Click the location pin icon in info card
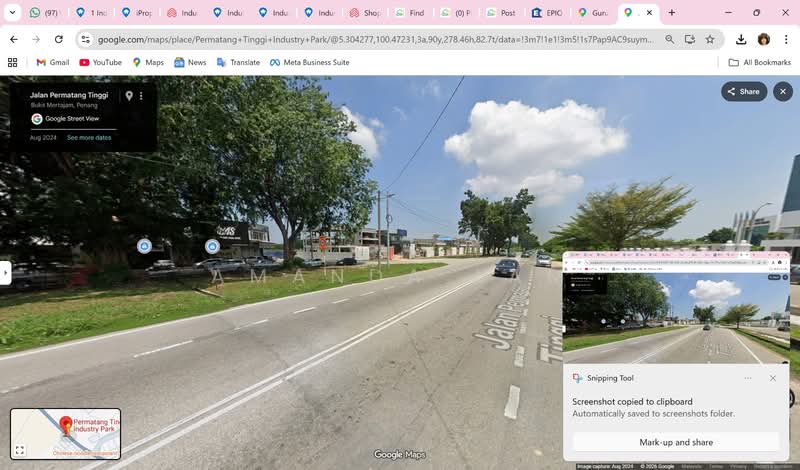This screenshot has height=470, width=800. [x=128, y=96]
